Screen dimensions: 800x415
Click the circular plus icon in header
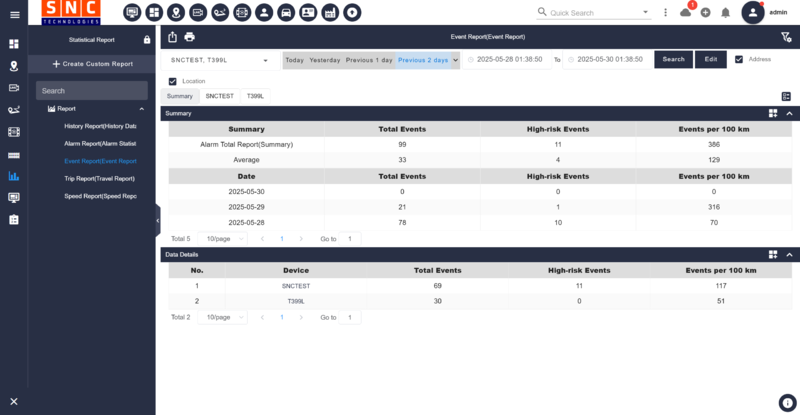pos(706,13)
